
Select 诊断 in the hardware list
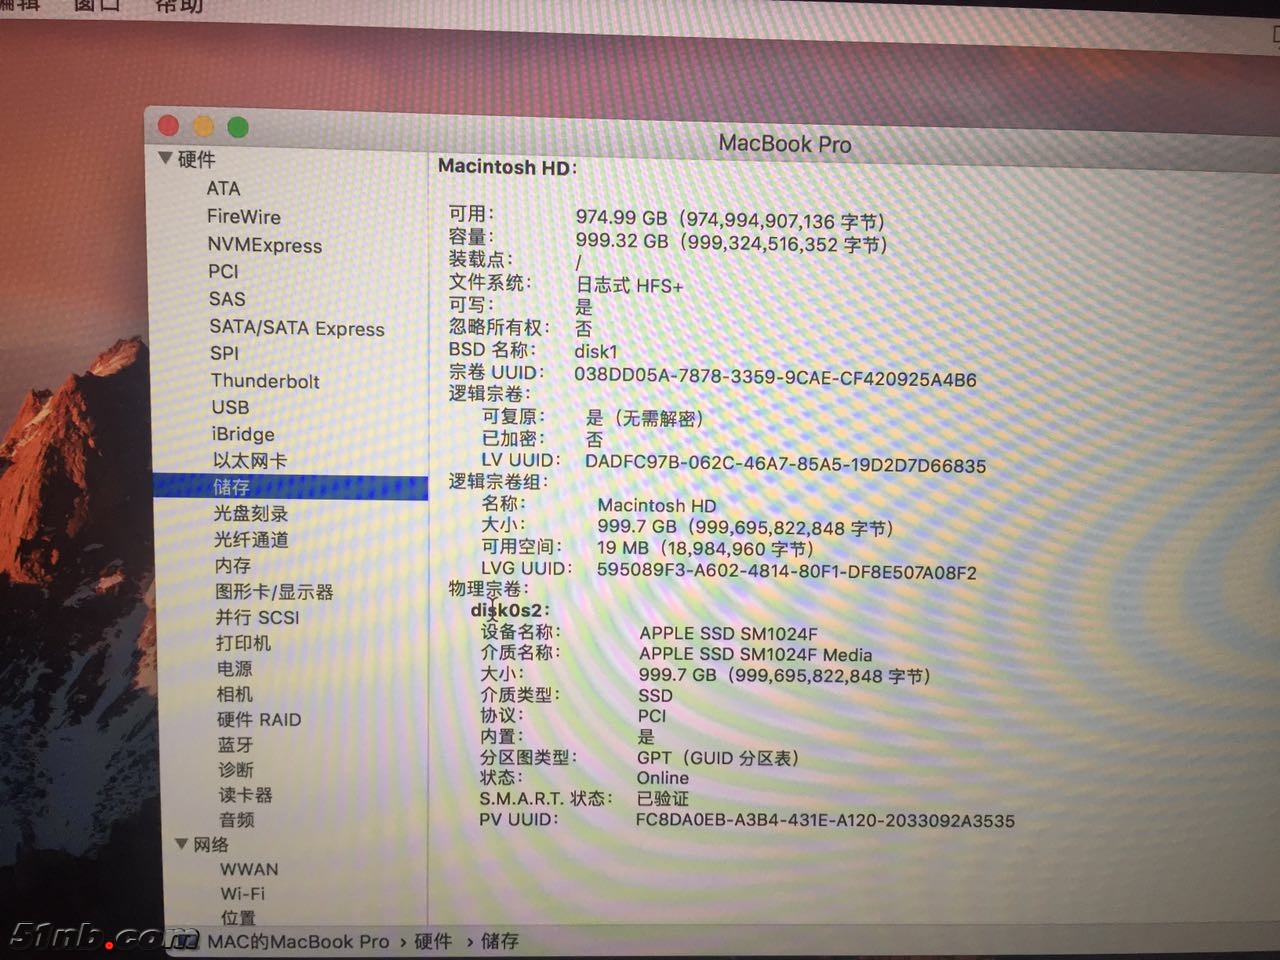point(236,769)
